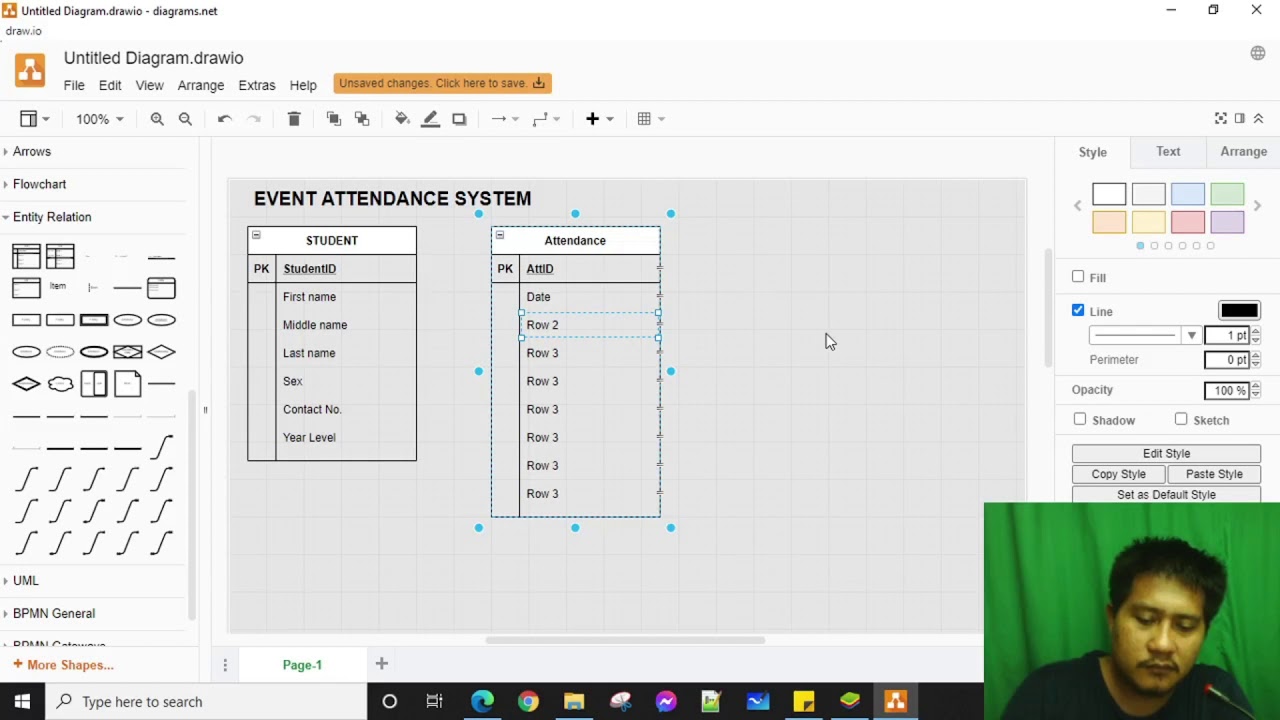Click the Edit Style button
The image size is (1280, 720).
click(1166, 453)
